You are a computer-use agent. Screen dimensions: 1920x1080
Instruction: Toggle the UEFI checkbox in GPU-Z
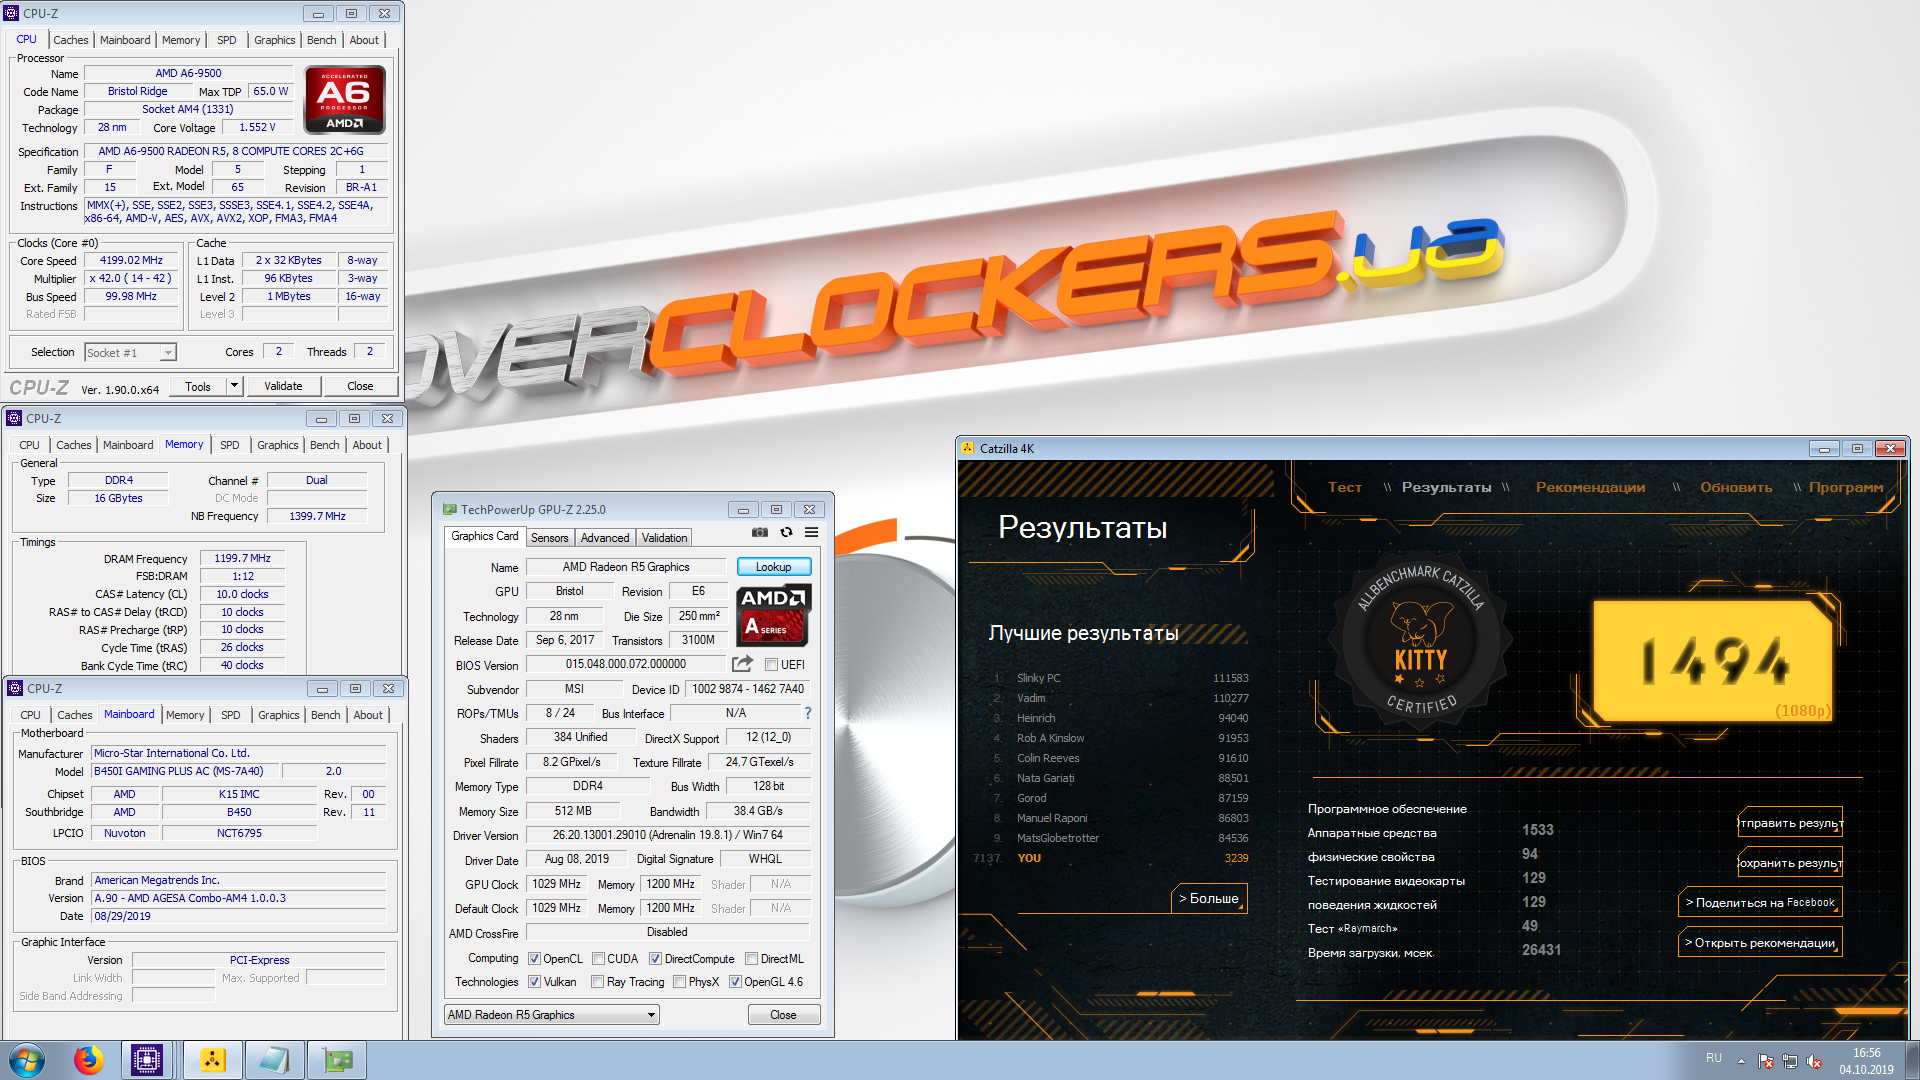772,665
